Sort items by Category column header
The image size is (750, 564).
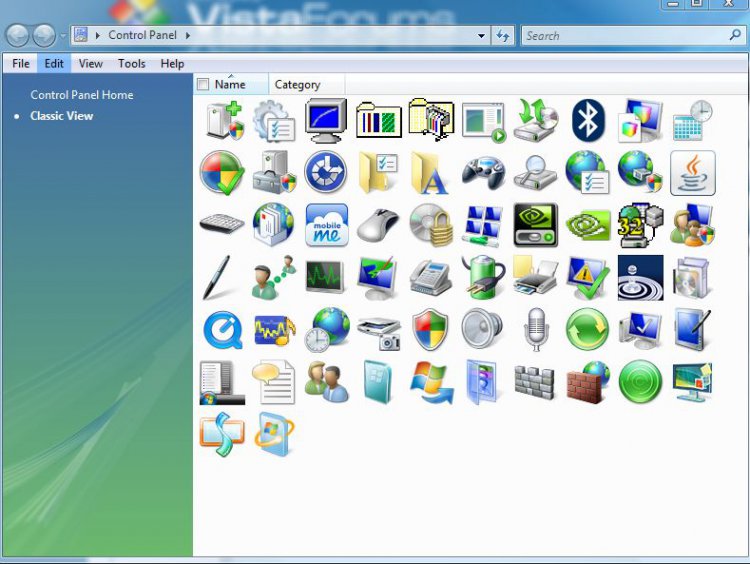[x=306, y=85]
